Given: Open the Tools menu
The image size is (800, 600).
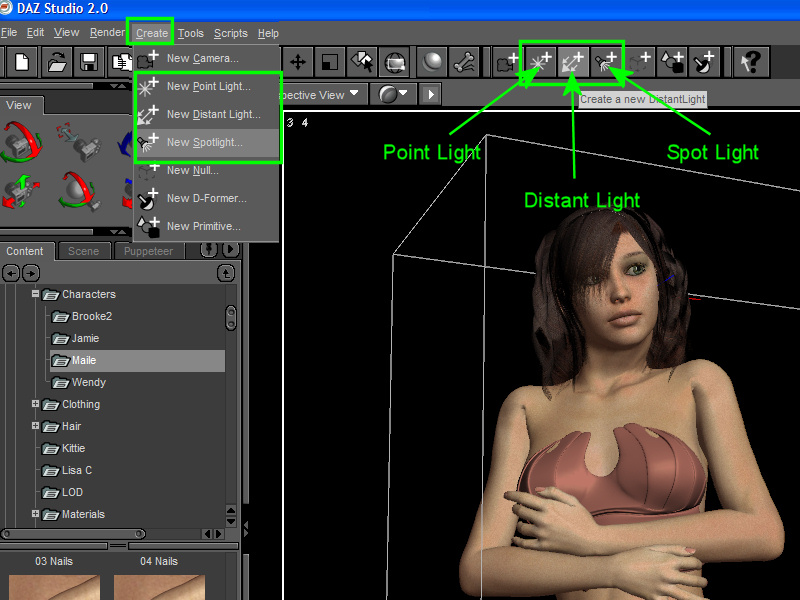Looking at the screenshot, I should (191, 33).
